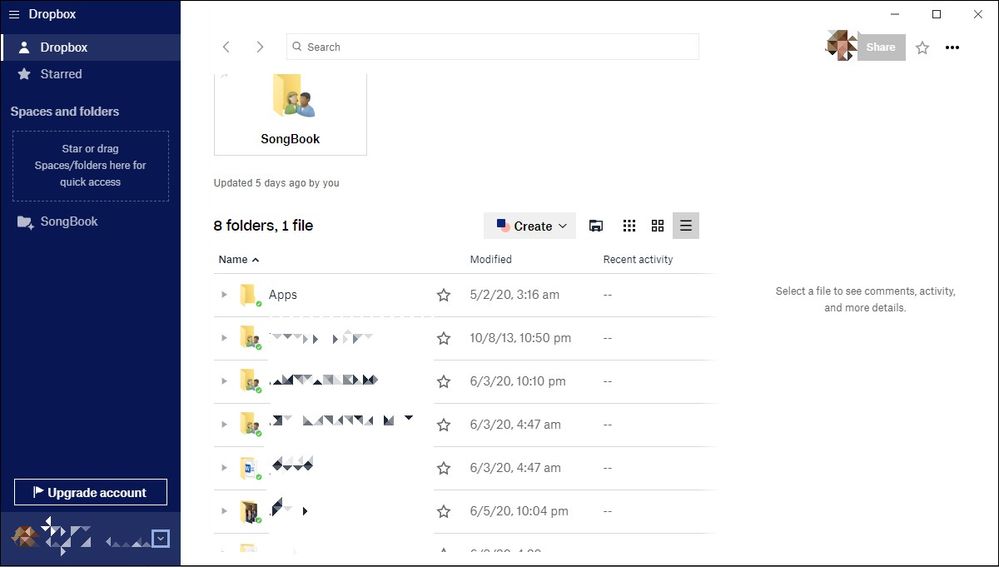Minimize the Dropbox window

[895, 14]
